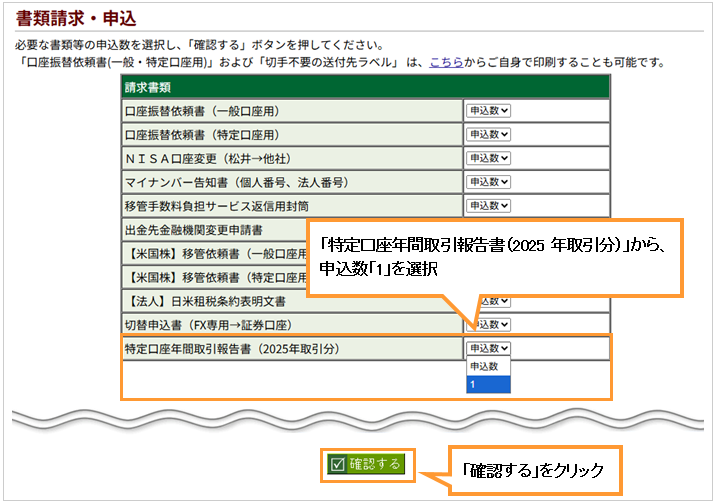Choose "申込数" option in the open dropdown list
Screen dimensions: 717x504
point(488,367)
